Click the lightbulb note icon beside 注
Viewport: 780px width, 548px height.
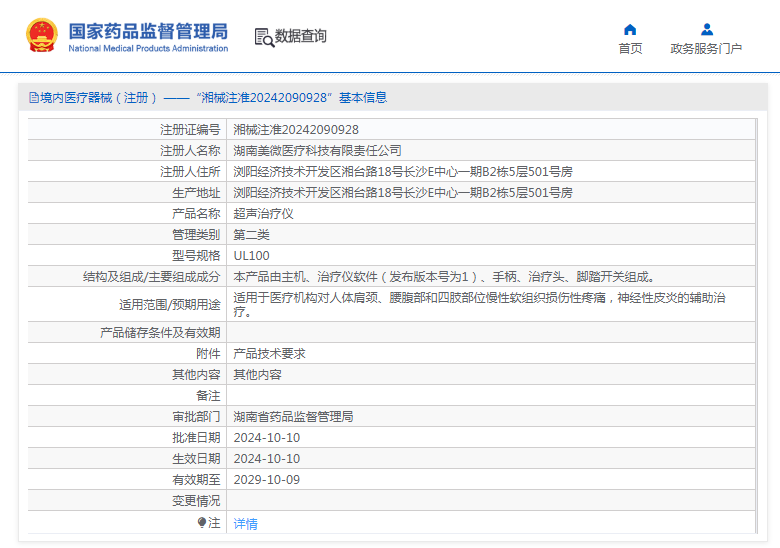click(x=201, y=522)
